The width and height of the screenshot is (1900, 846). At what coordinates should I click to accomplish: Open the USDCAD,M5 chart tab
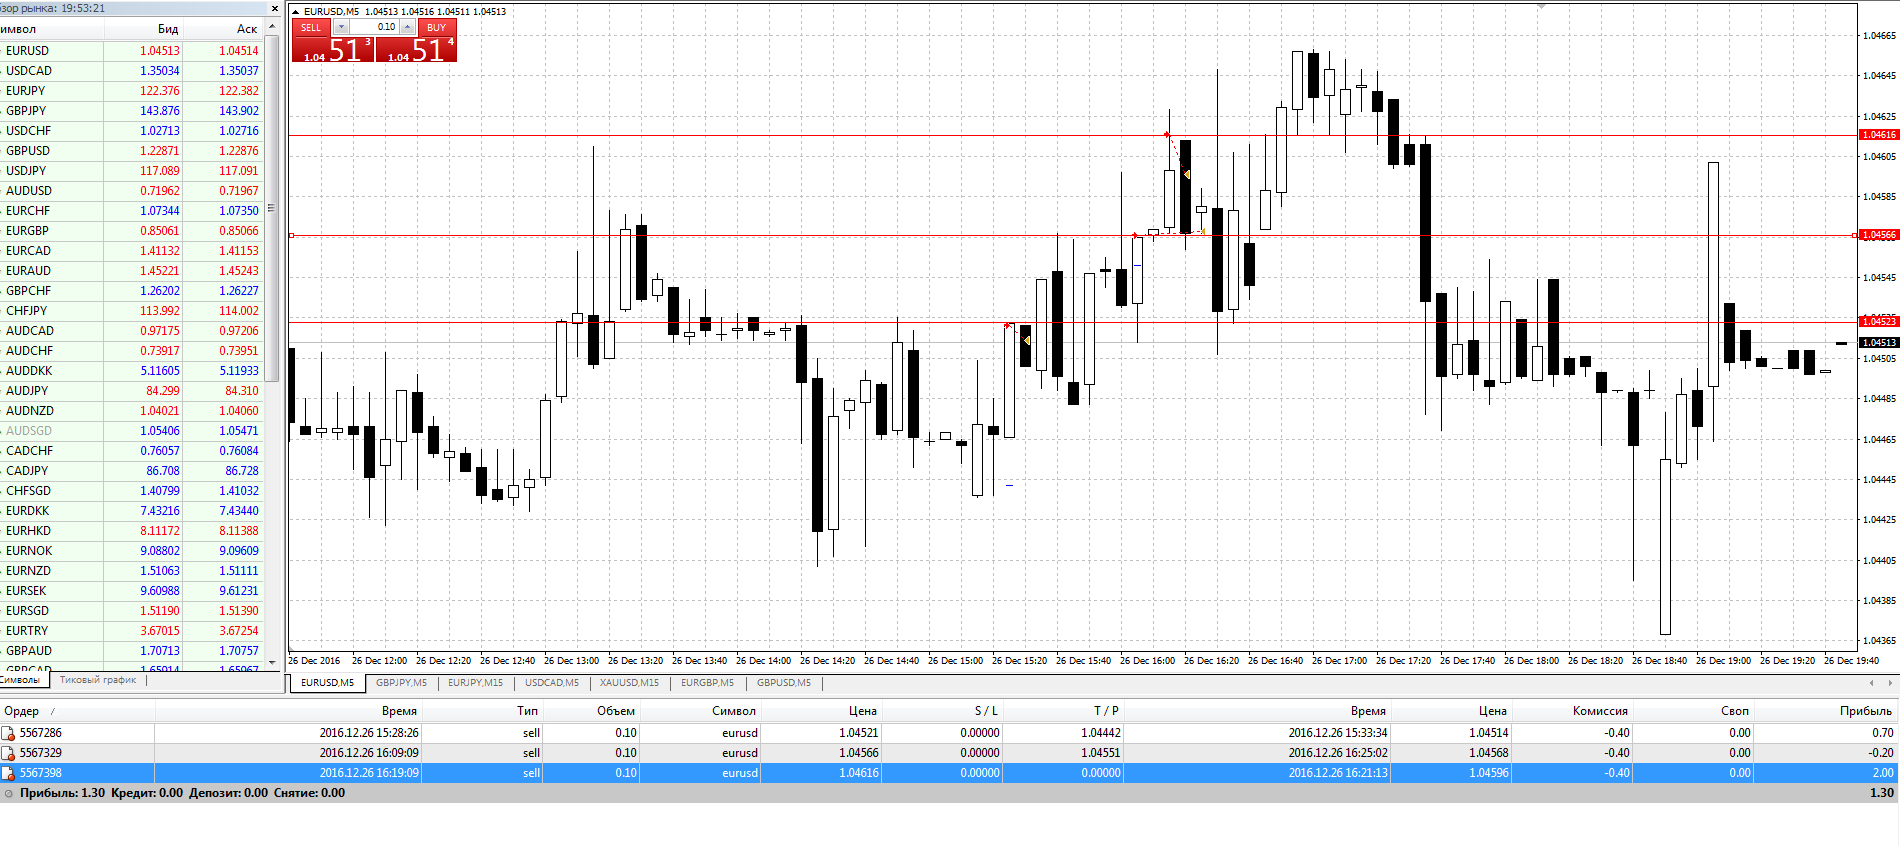tap(552, 683)
